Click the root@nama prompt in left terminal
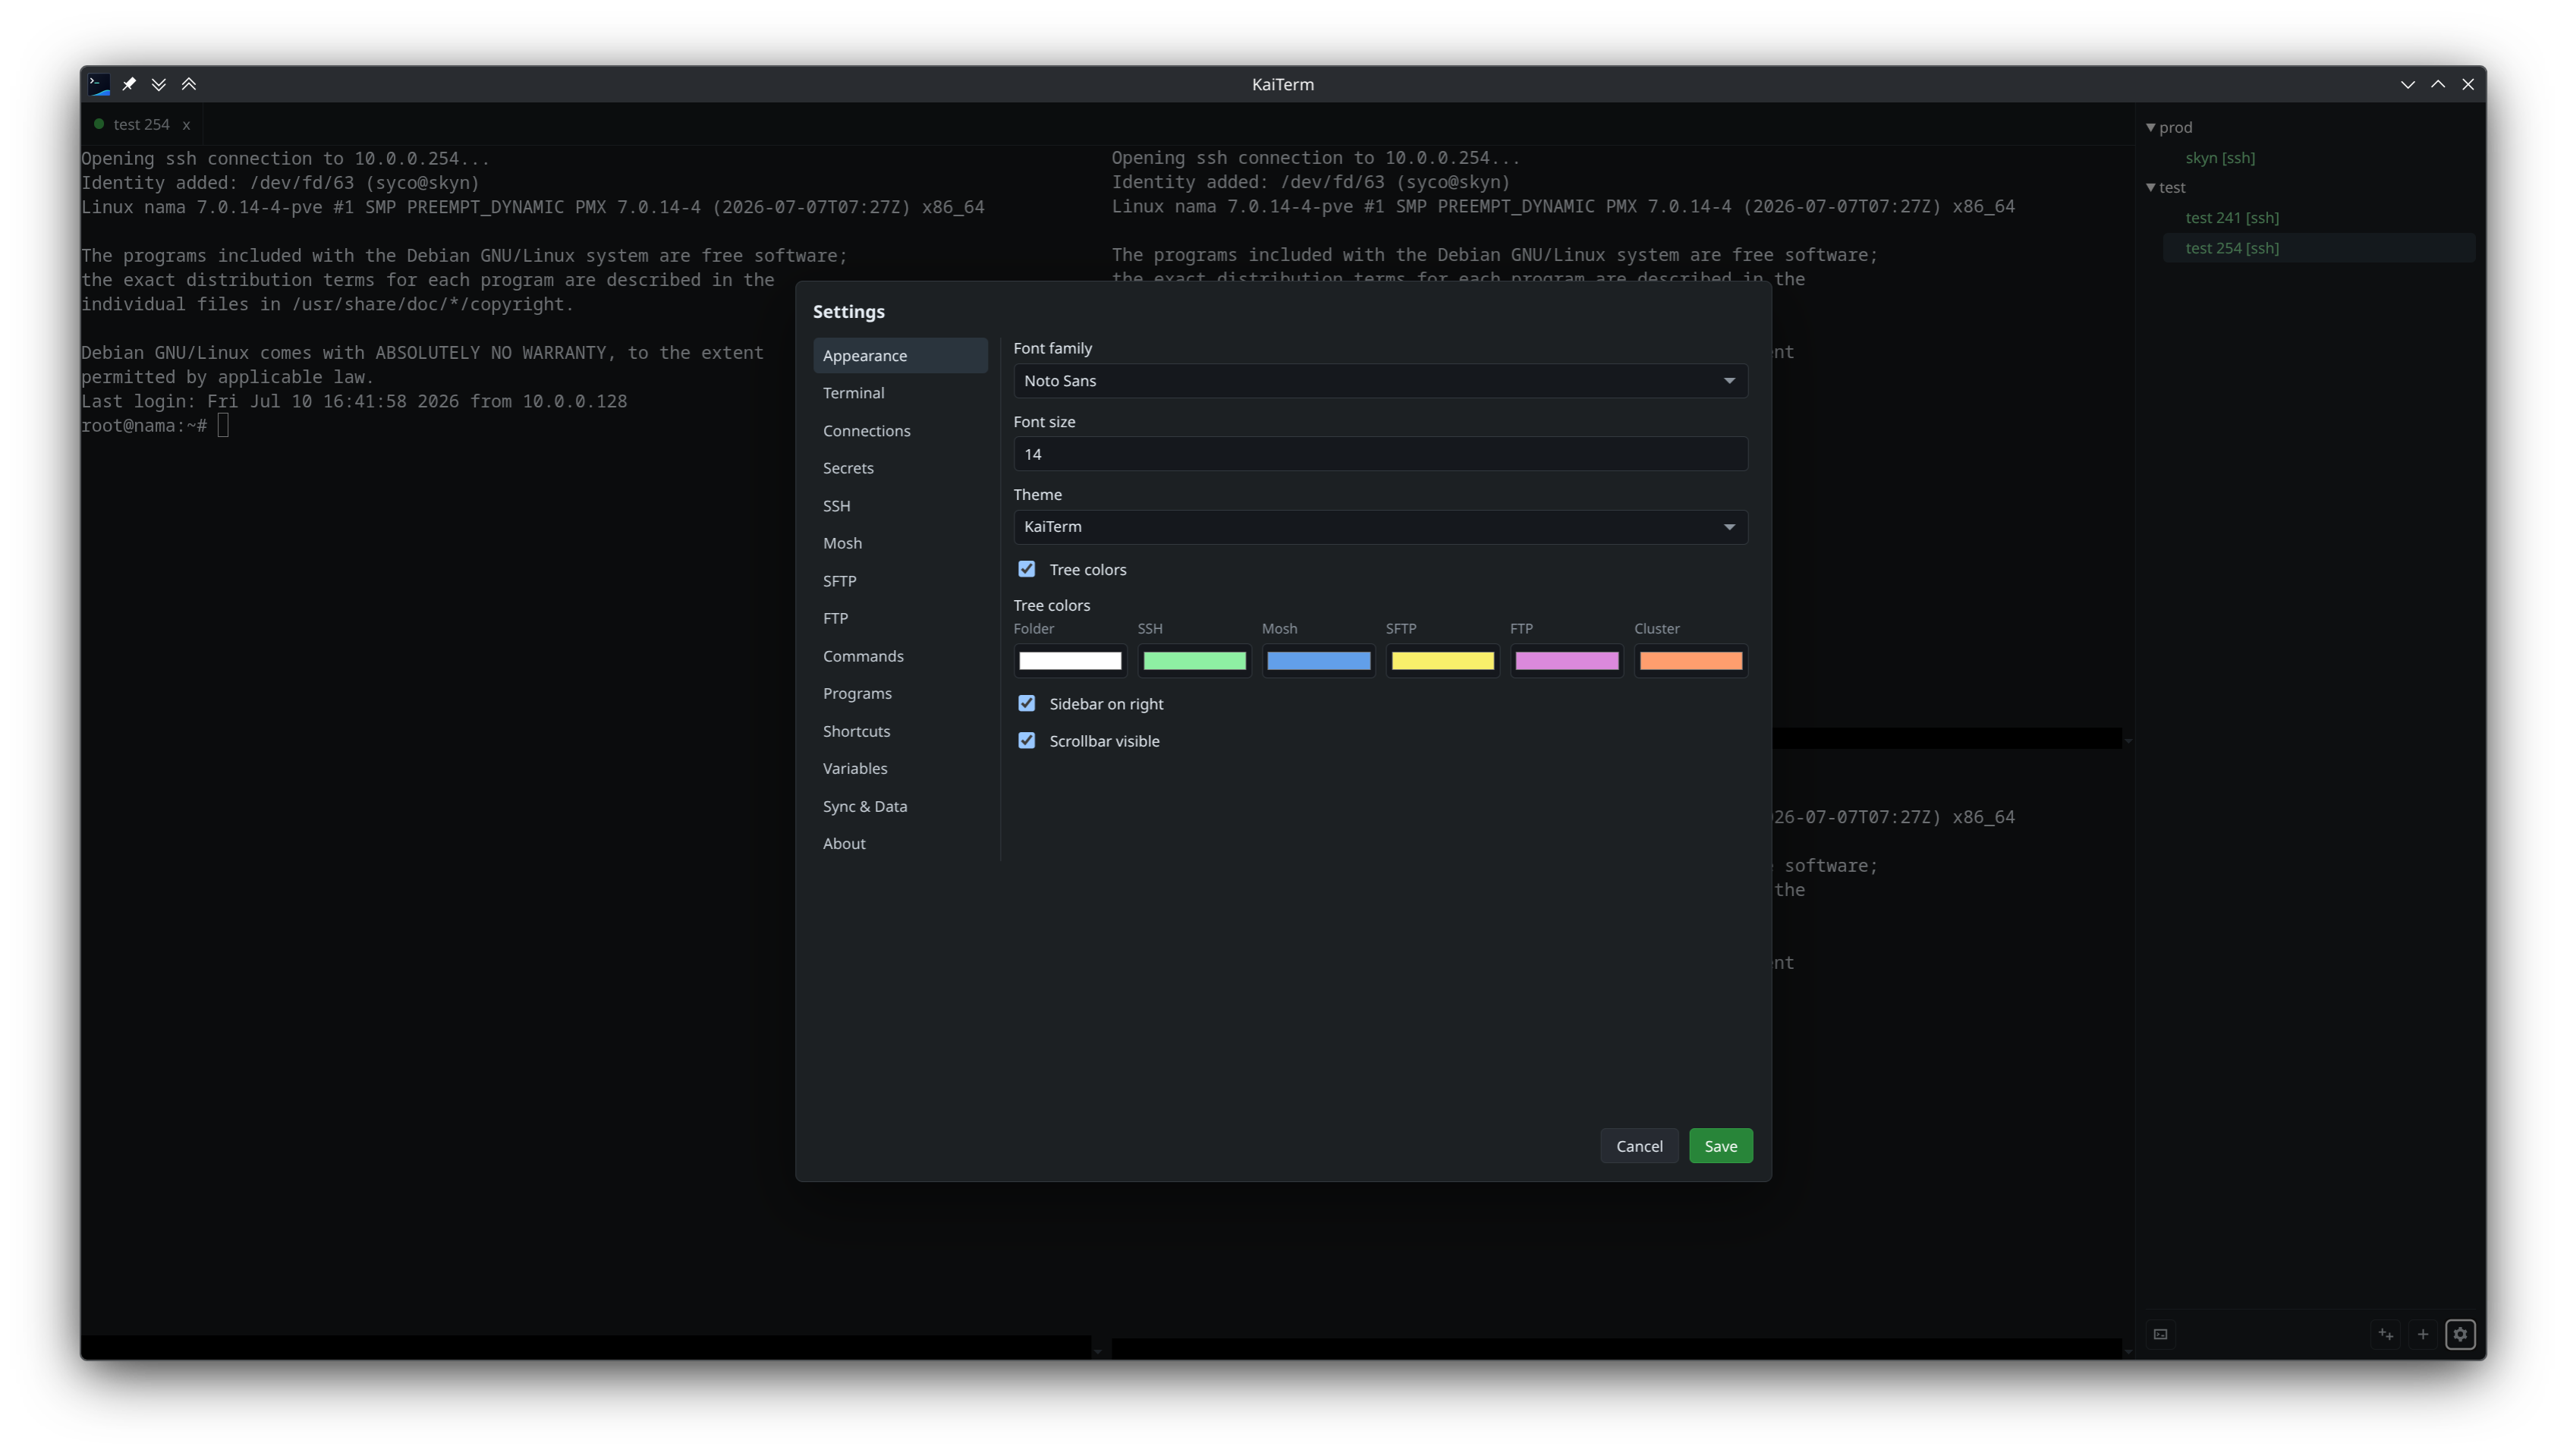2567x1456 pixels. pos(144,426)
